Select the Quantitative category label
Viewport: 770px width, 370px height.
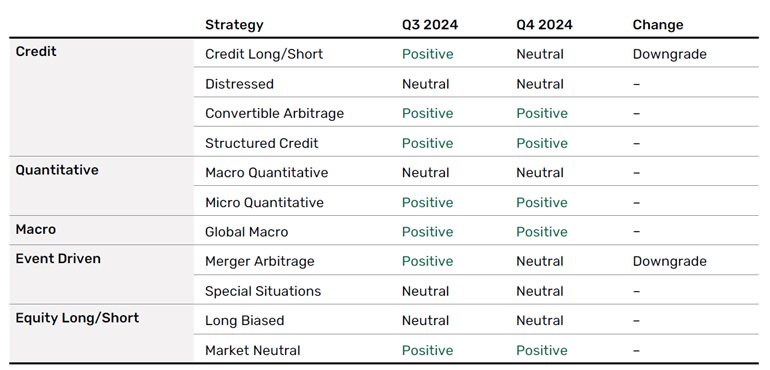[x=57, y=170]
